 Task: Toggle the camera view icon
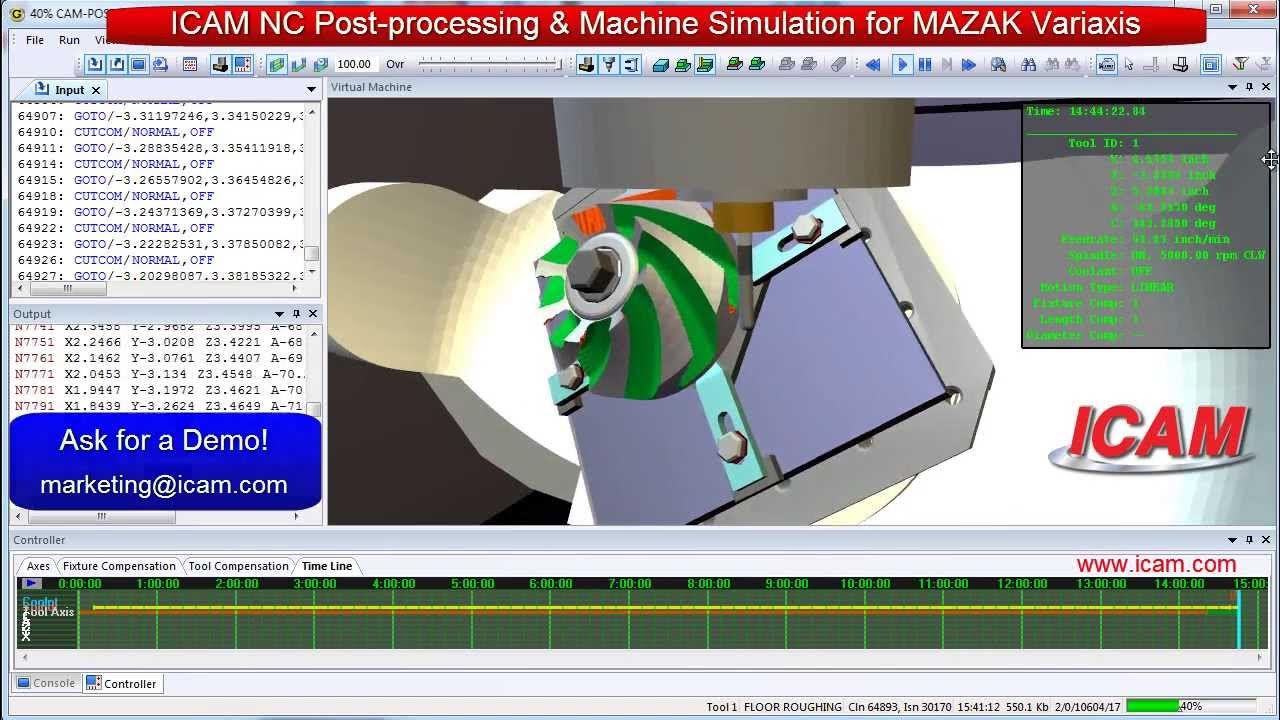point(1107,65)
